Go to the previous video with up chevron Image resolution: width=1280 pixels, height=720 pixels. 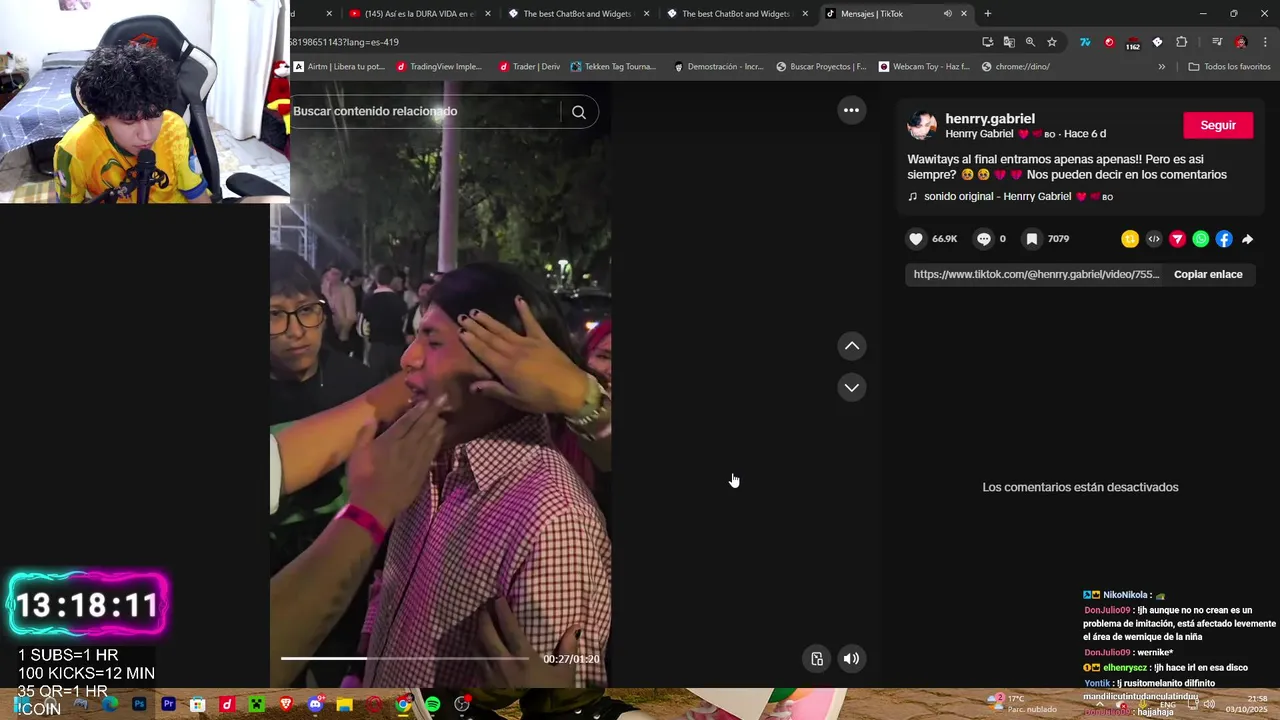coord(852,346)
